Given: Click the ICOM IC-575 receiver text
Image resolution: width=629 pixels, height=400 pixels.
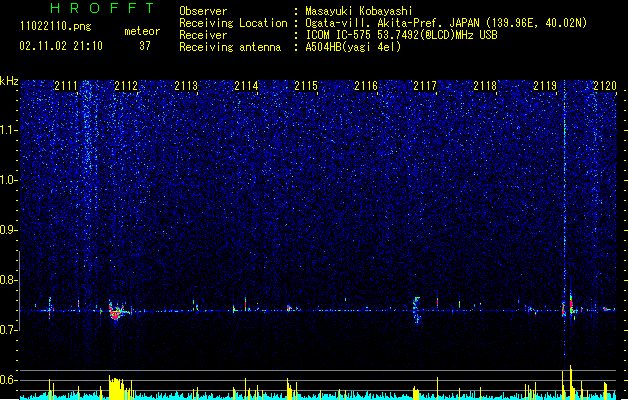Looking at the screenshot, I should pyautogui.click(x=401, y=35).
